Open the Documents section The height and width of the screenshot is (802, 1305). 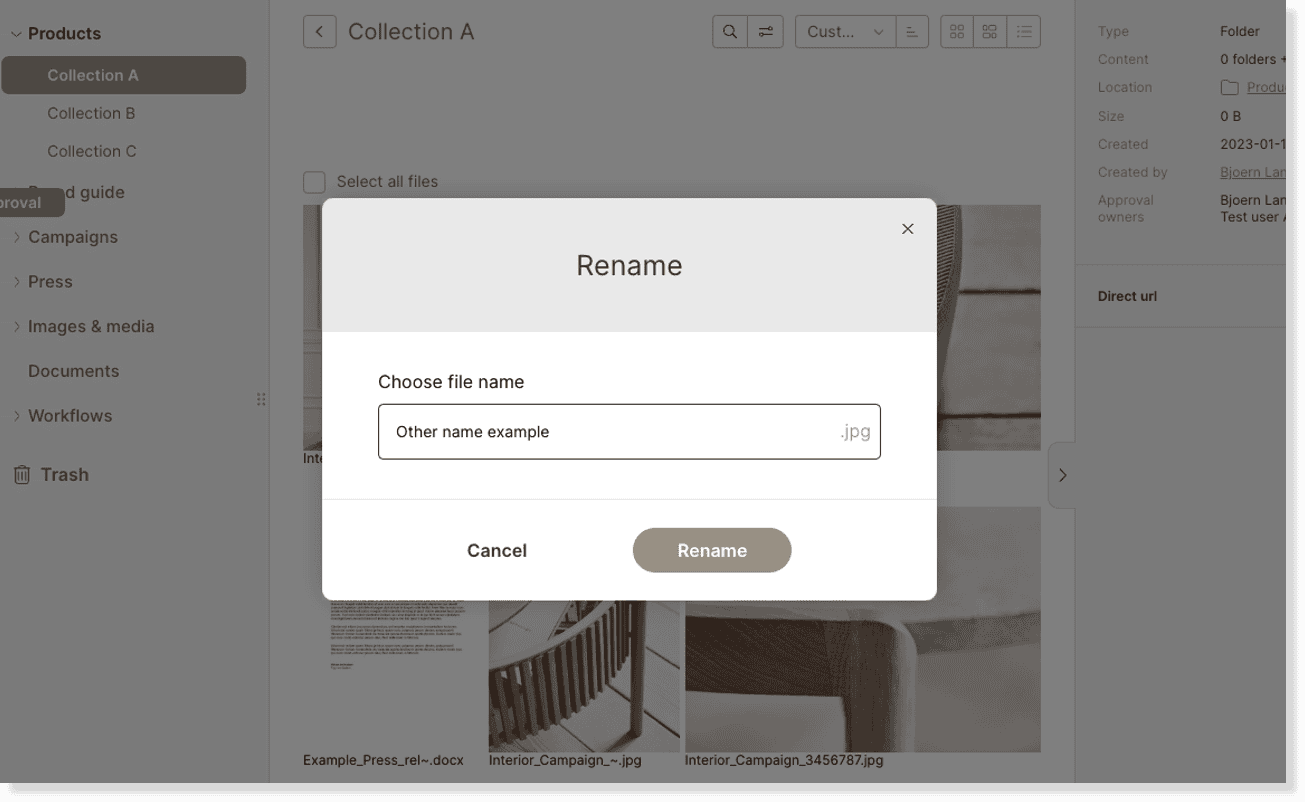point(73,370)
